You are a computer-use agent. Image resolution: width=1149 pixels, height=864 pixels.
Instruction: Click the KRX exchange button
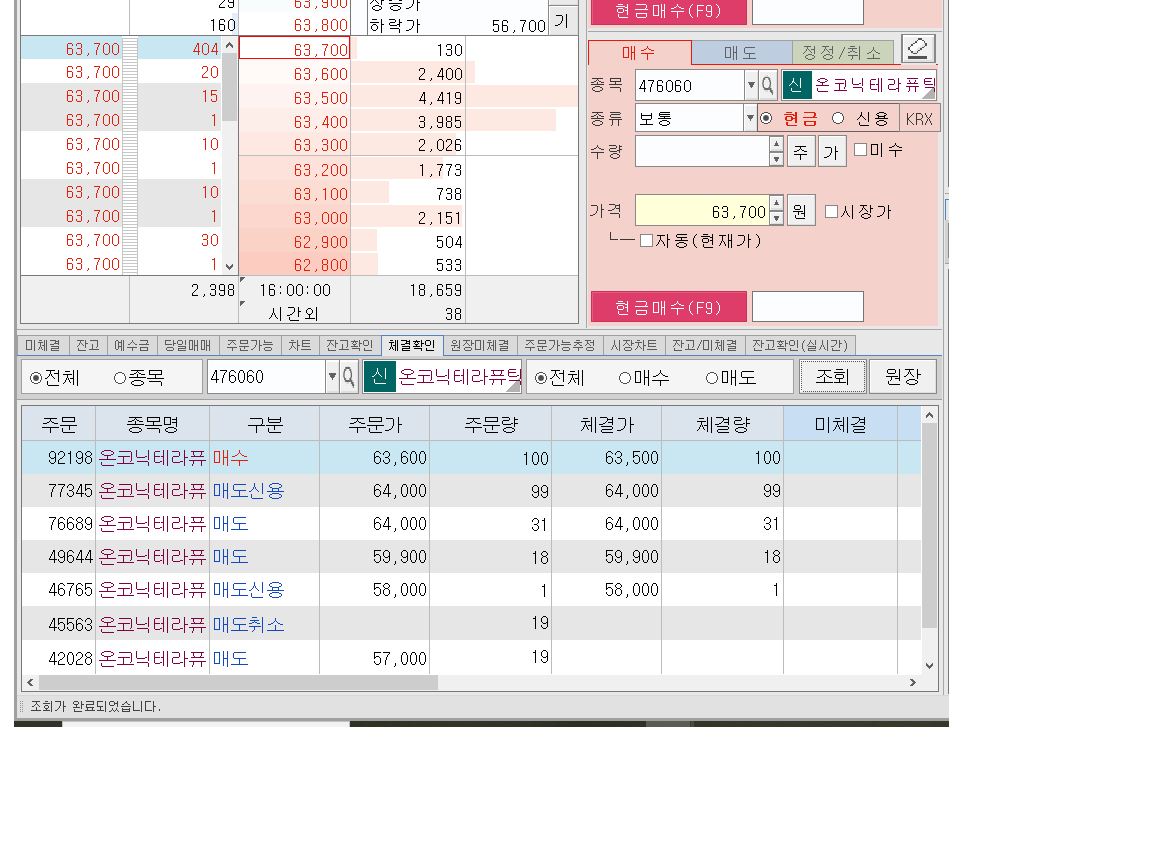[x=919, y=119]
